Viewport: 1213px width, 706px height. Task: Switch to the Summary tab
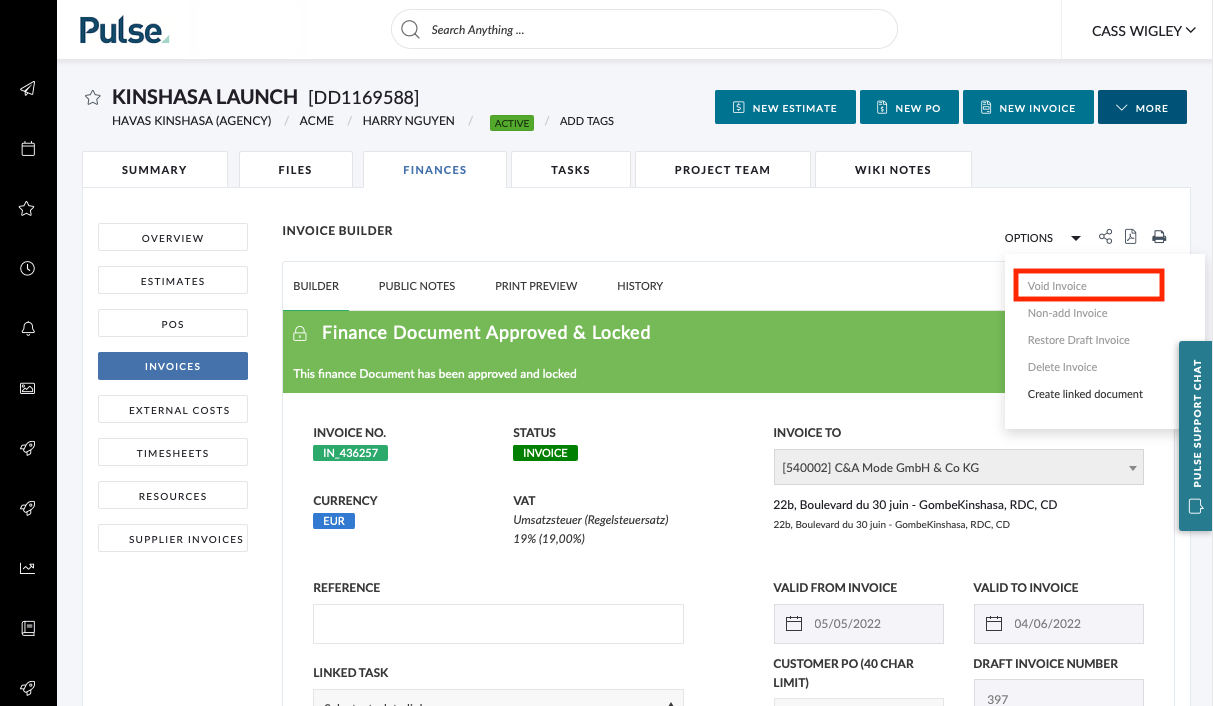(155, 170)
